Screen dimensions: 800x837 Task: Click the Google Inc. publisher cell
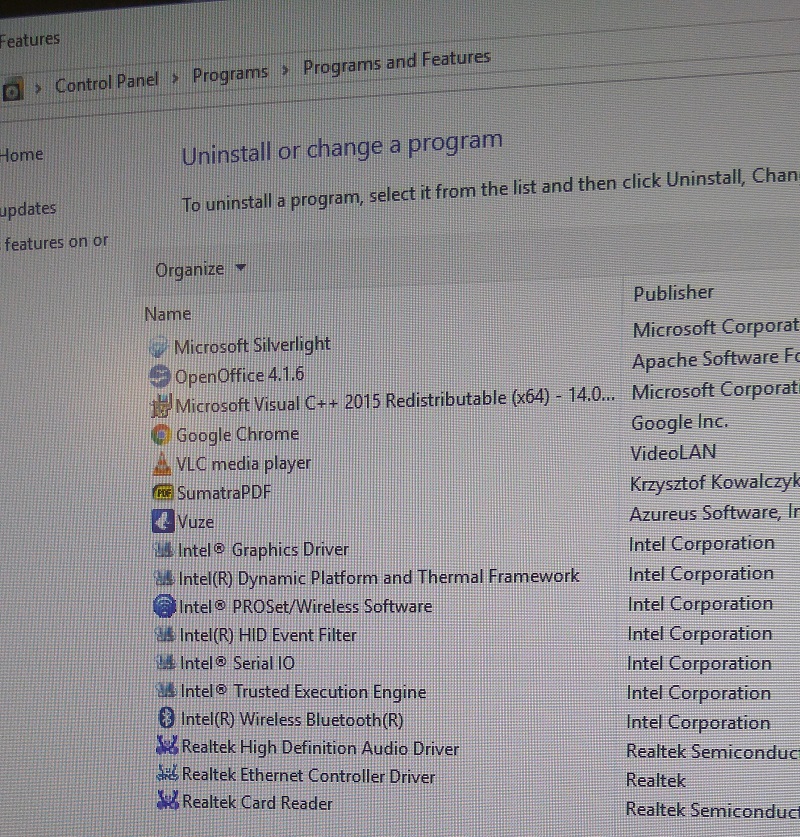point(679,423)
